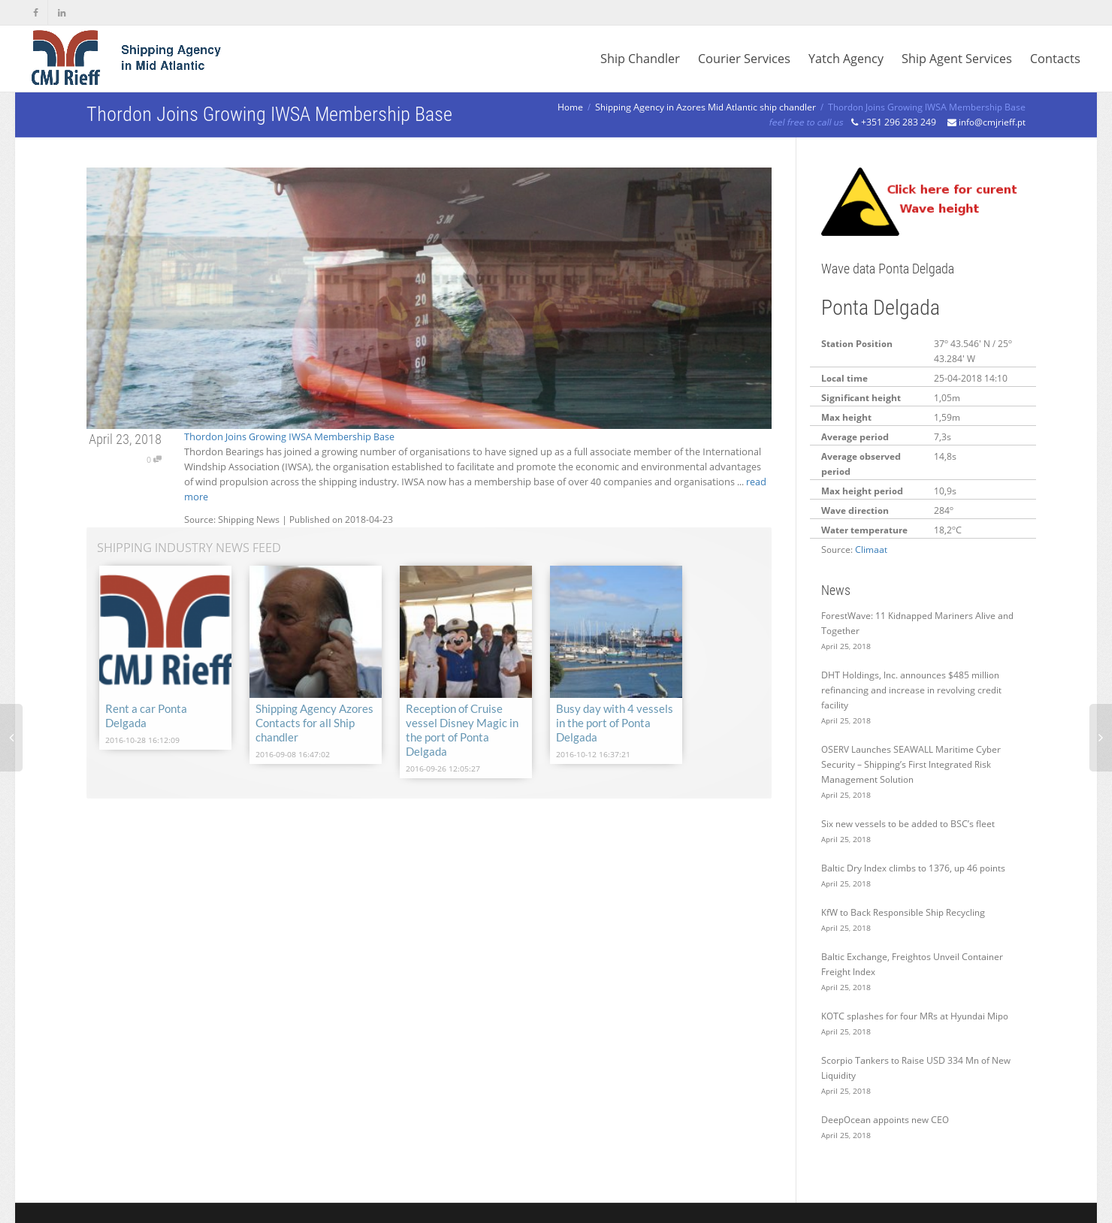Click Significant height value 1,05m
The height and width of the screenshot is (1223, 1112).
pos(947,398)
